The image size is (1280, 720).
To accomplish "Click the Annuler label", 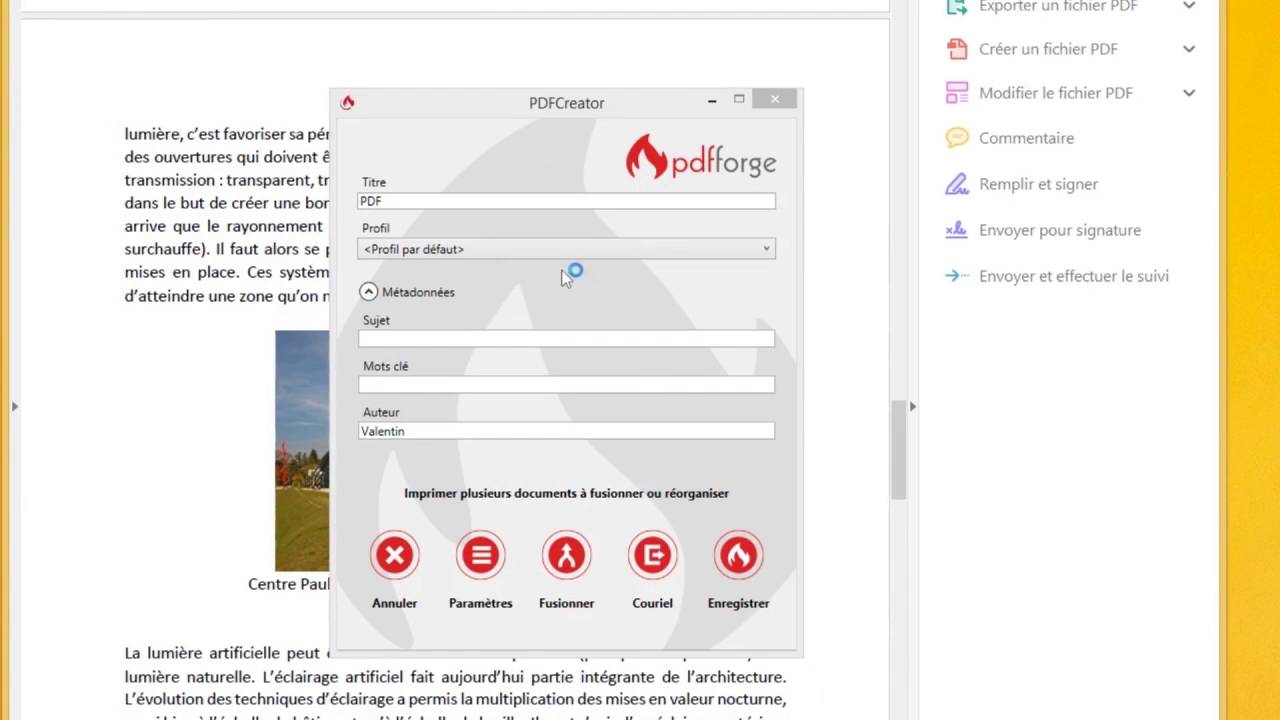I will click(x=394, y=603).
